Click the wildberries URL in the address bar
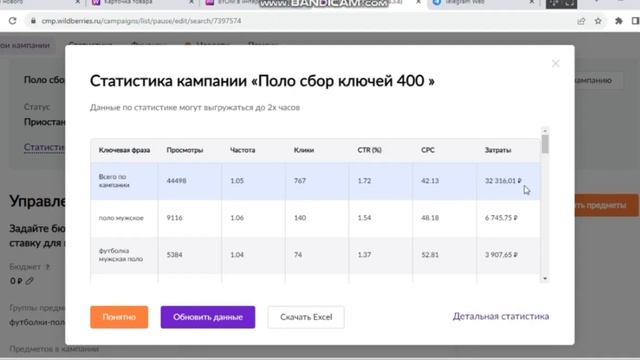The image size is (640, 360). coord(141,21)
